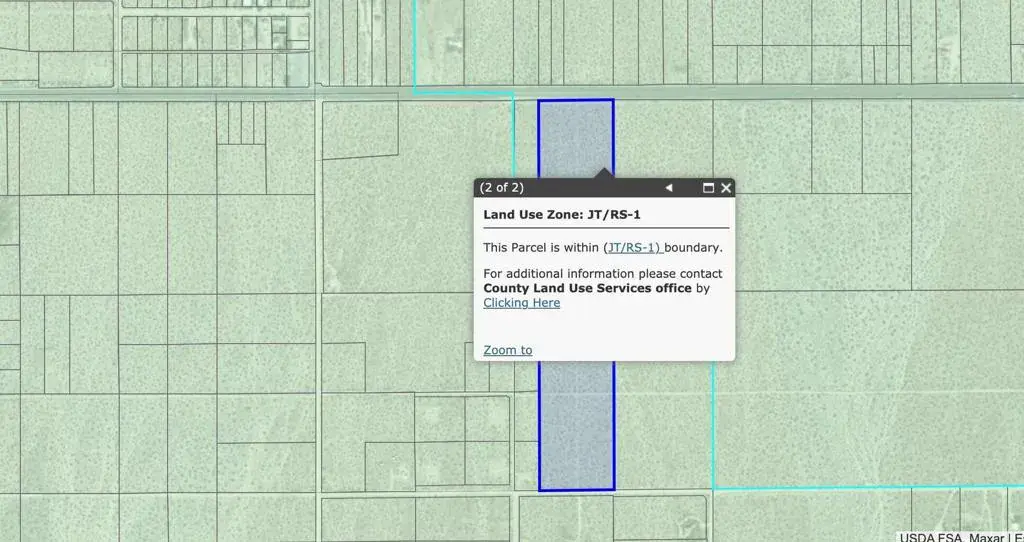1024x542 pixels.
Task: Click the "This Parcel is within" text
Action: pyautogui.click(x=542, y=247)
